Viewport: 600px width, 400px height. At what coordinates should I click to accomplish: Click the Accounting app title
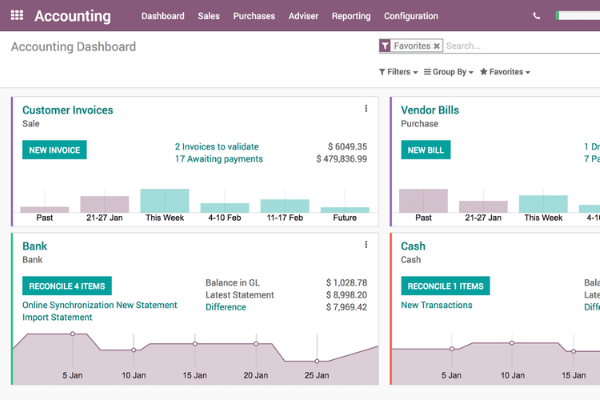[73, 16]
